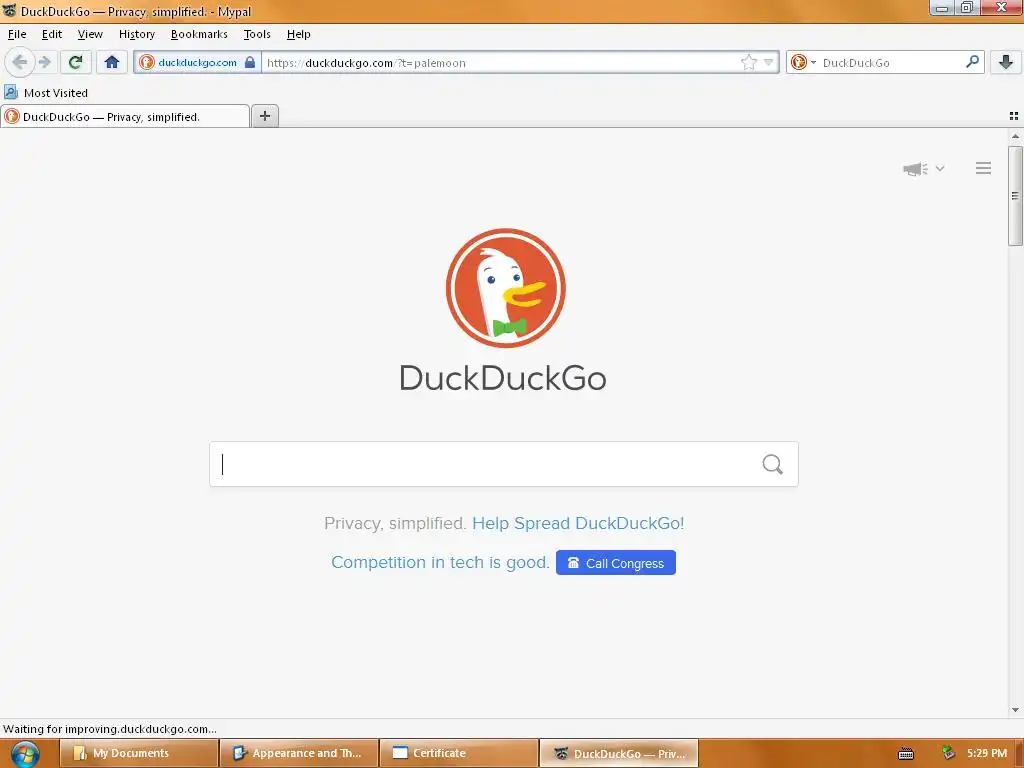Image resolution: width=1024 pixels, height=768 pixels.
Task: Open Help Spread DuckDuckGo! link
Action: pyautogui.click(x=578, y=523)
